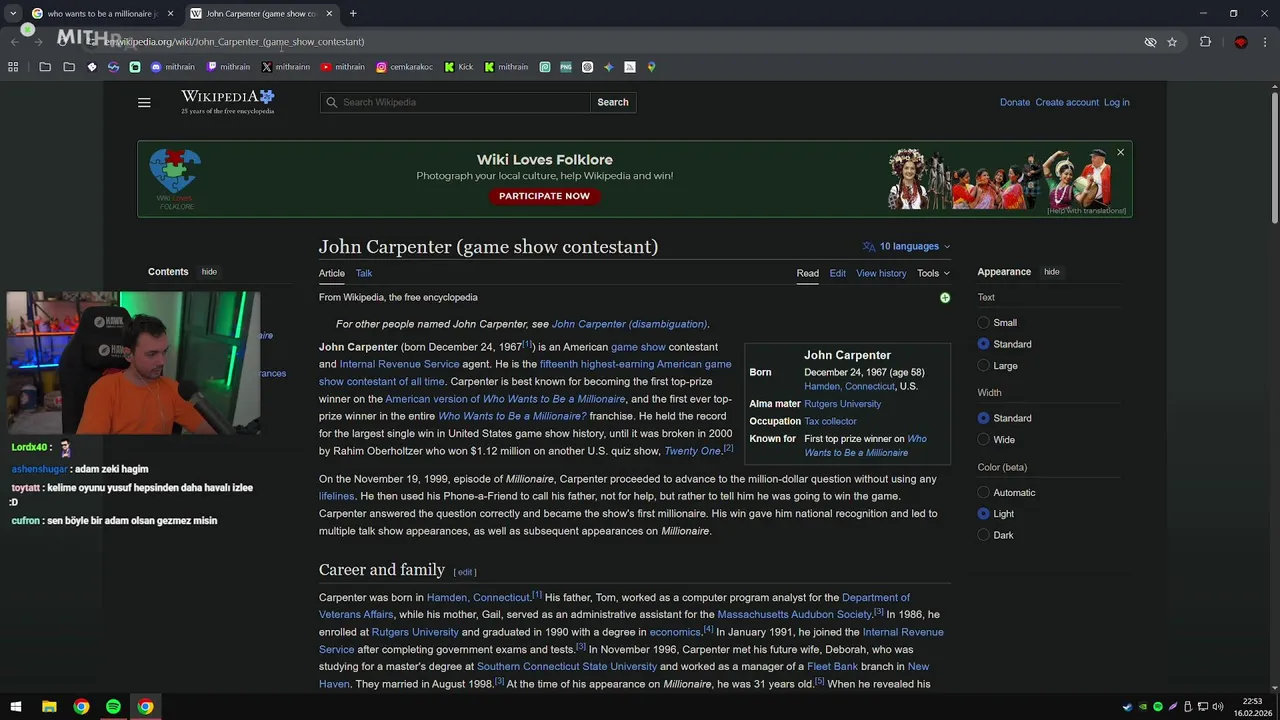Click the Steam icon in system tray
The width and height of the screenshot is (1280, 720).
coord(1128,707)
